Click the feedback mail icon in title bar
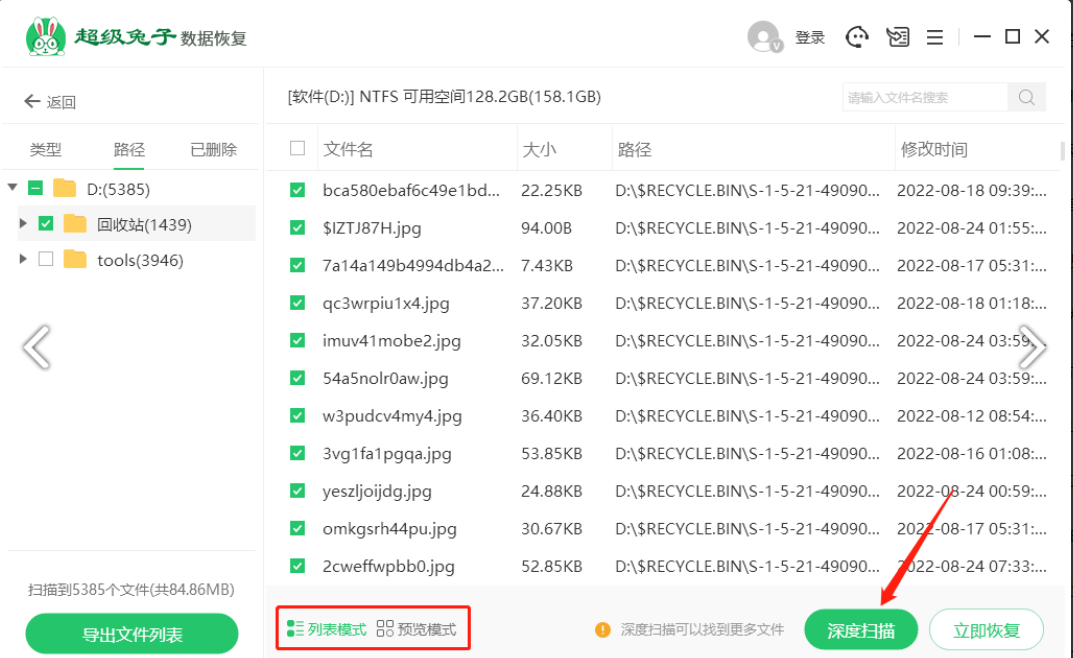 click(897, 36)
